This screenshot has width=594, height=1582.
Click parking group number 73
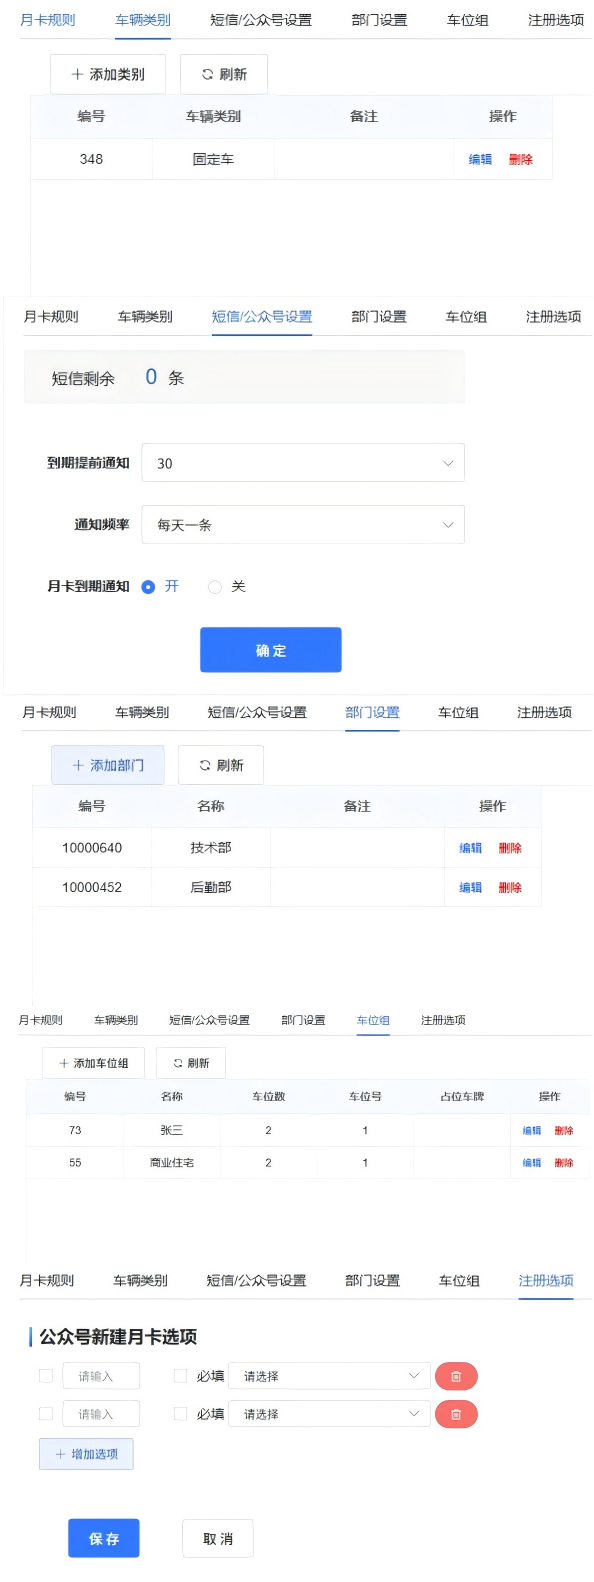(x=75, y=1130)
